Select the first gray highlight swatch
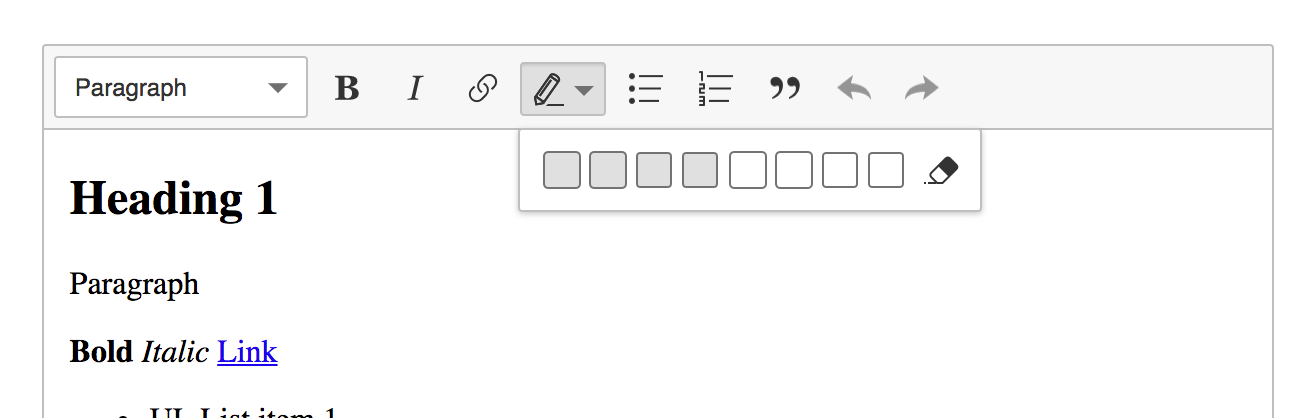Image resolution: width=1312 pixels, height=418 pixels. coord(562,170)
